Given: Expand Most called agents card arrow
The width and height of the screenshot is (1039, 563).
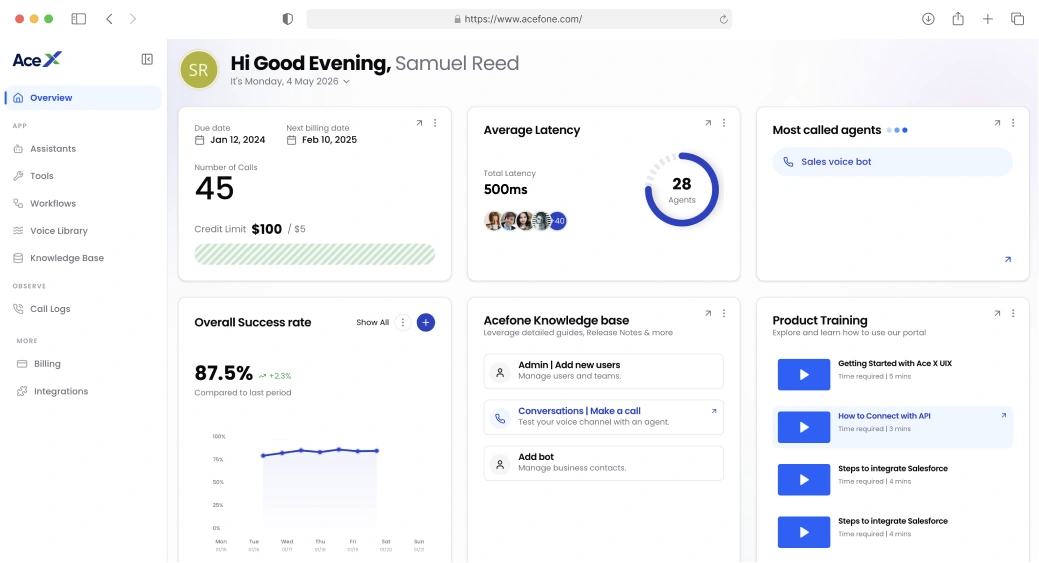Looking at the screenshot, I should tap(997, 123).
